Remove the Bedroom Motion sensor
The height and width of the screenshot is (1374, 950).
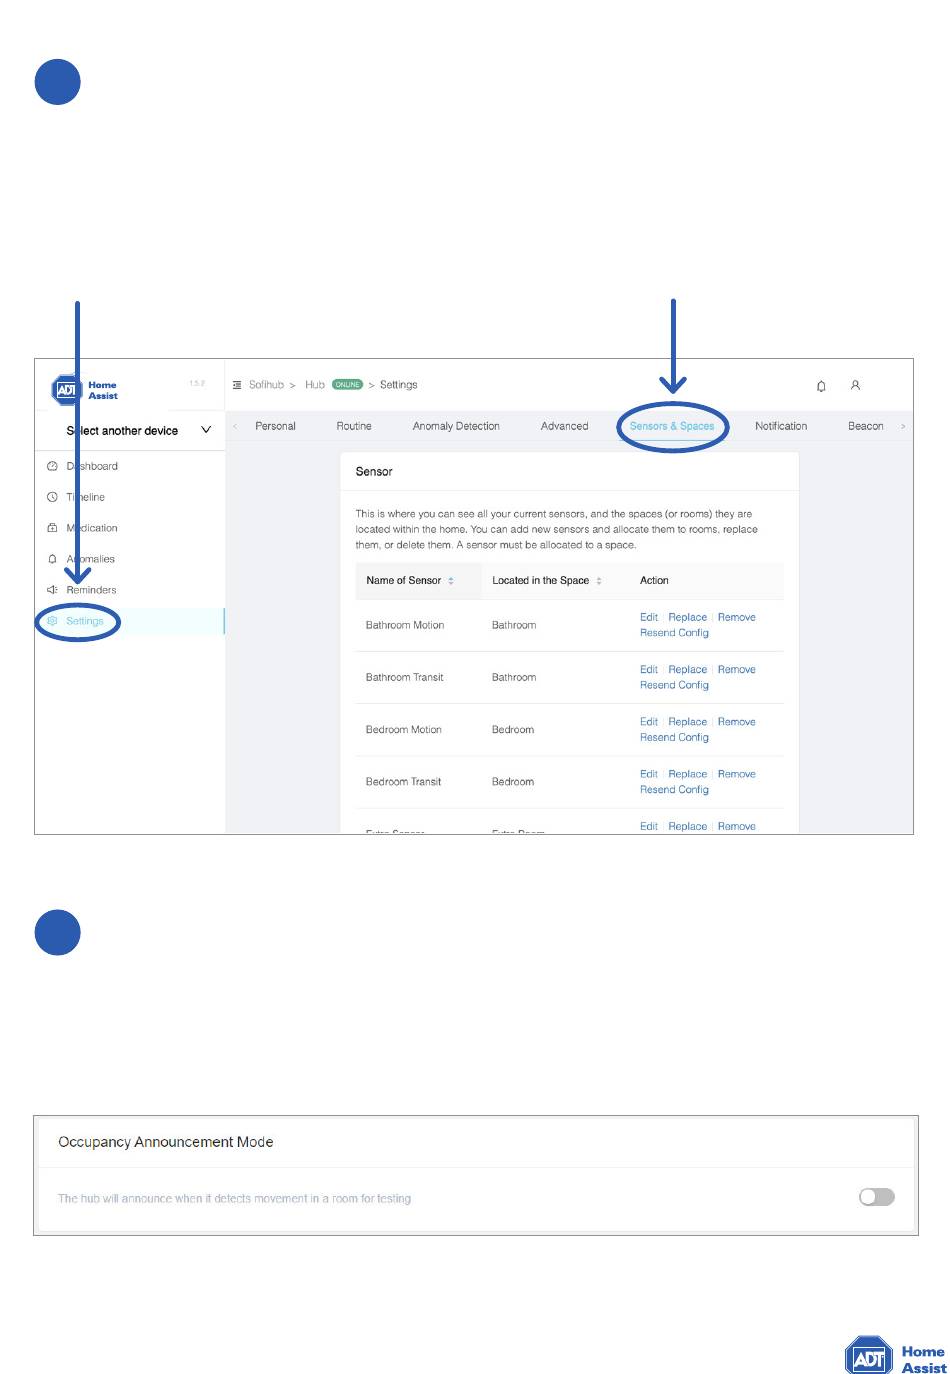(737, 721)
